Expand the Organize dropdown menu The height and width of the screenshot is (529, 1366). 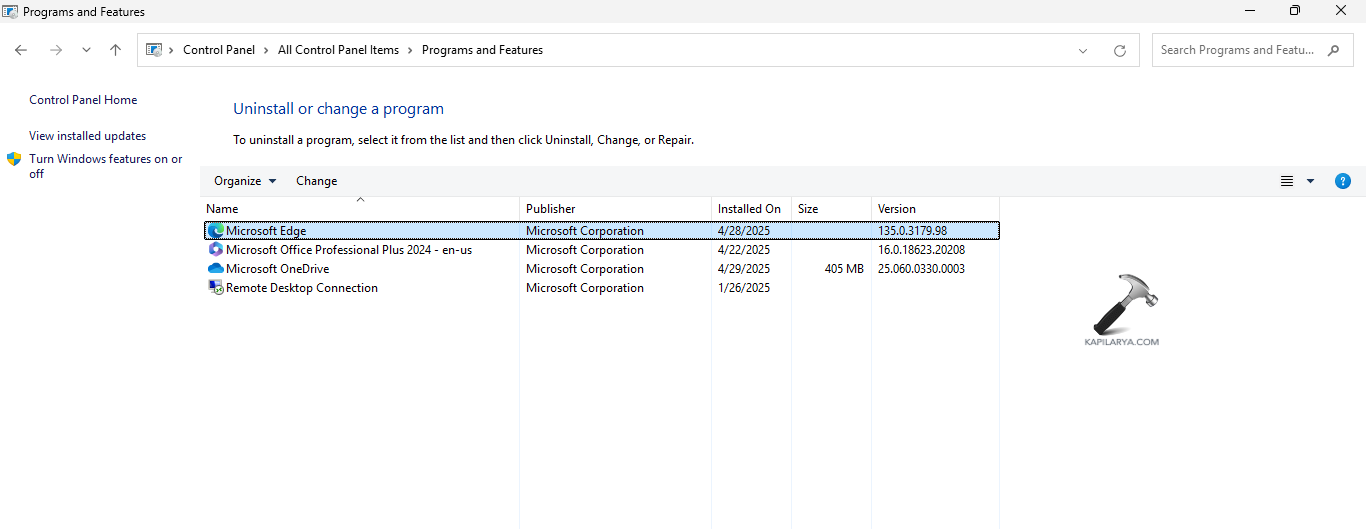click(x=245, y=181)
